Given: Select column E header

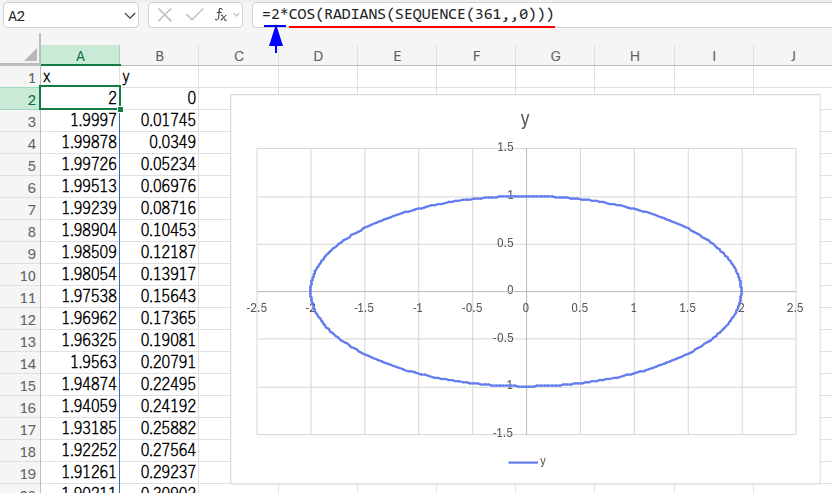Looking at the screenshot, I should tap(397, 56).
